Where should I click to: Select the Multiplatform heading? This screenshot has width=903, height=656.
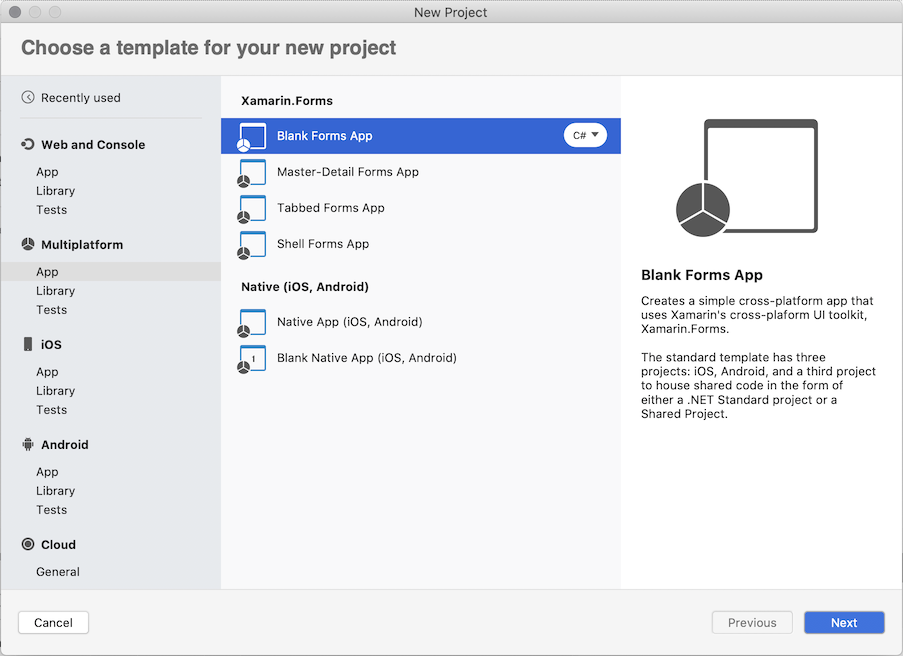pos(82,245)
